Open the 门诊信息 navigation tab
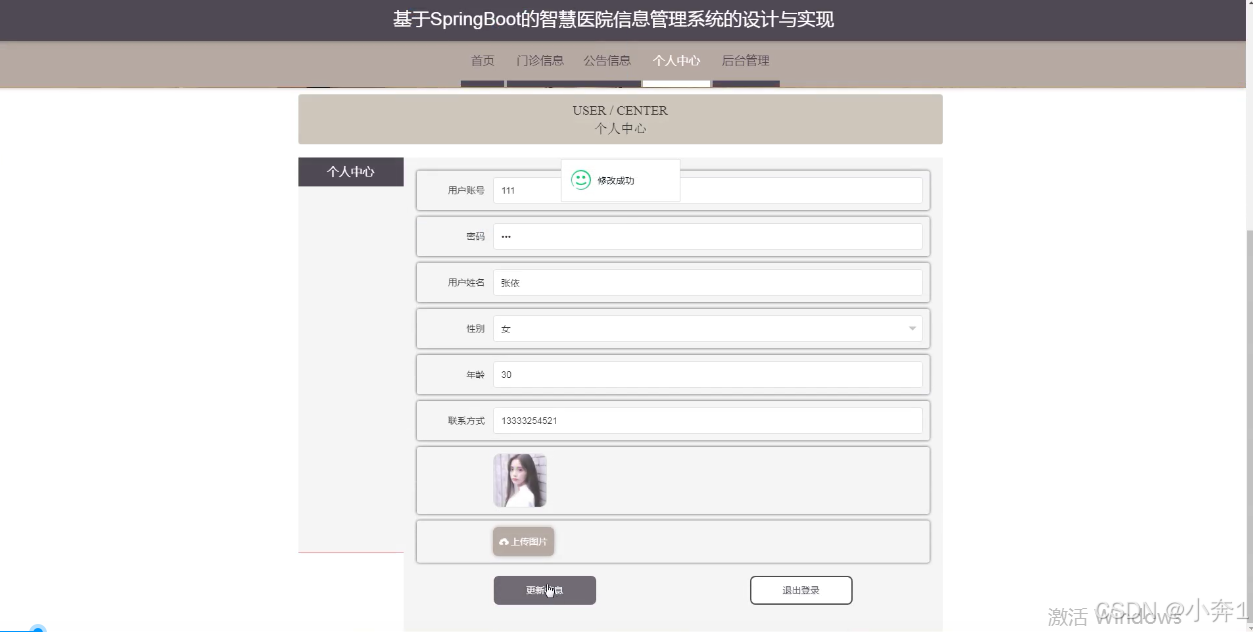This screenshot has height=632, width=1253. [541, 60]
